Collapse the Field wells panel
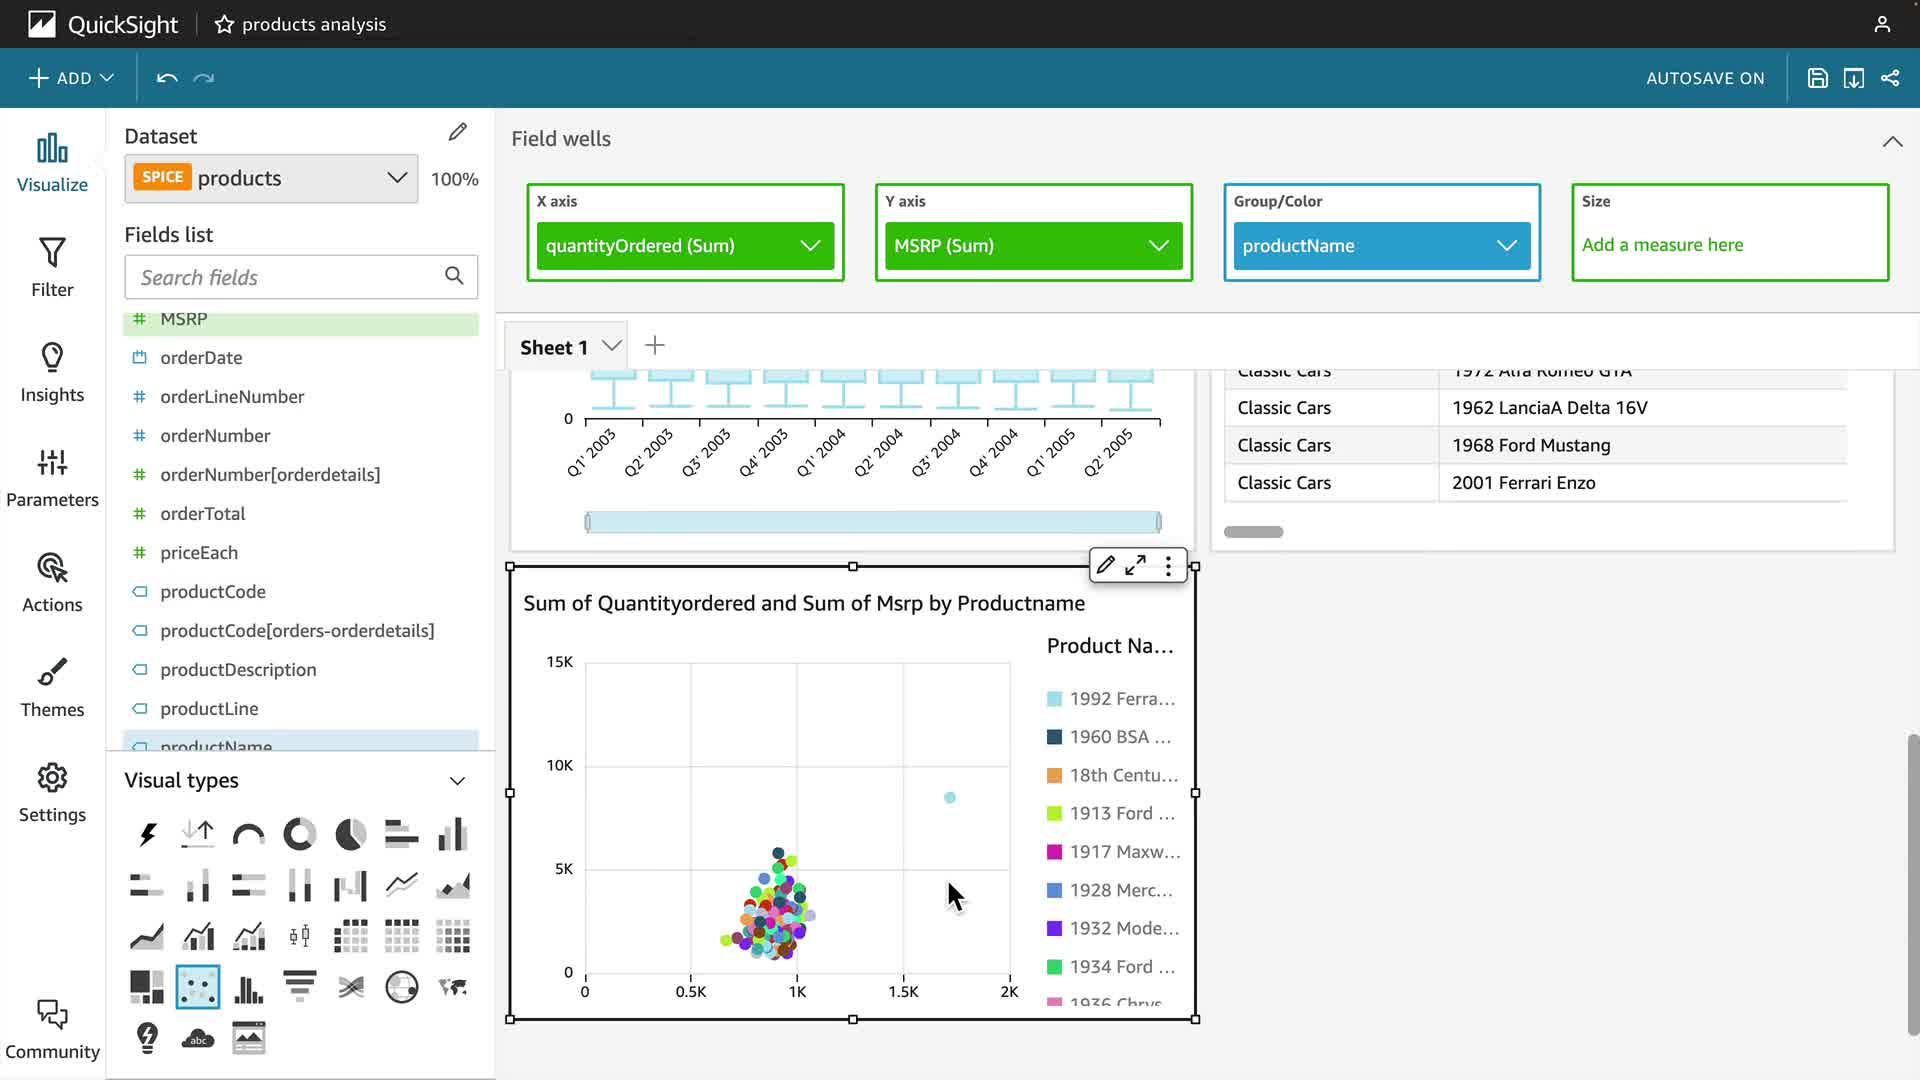1920x1080 pixels. 1892,141
